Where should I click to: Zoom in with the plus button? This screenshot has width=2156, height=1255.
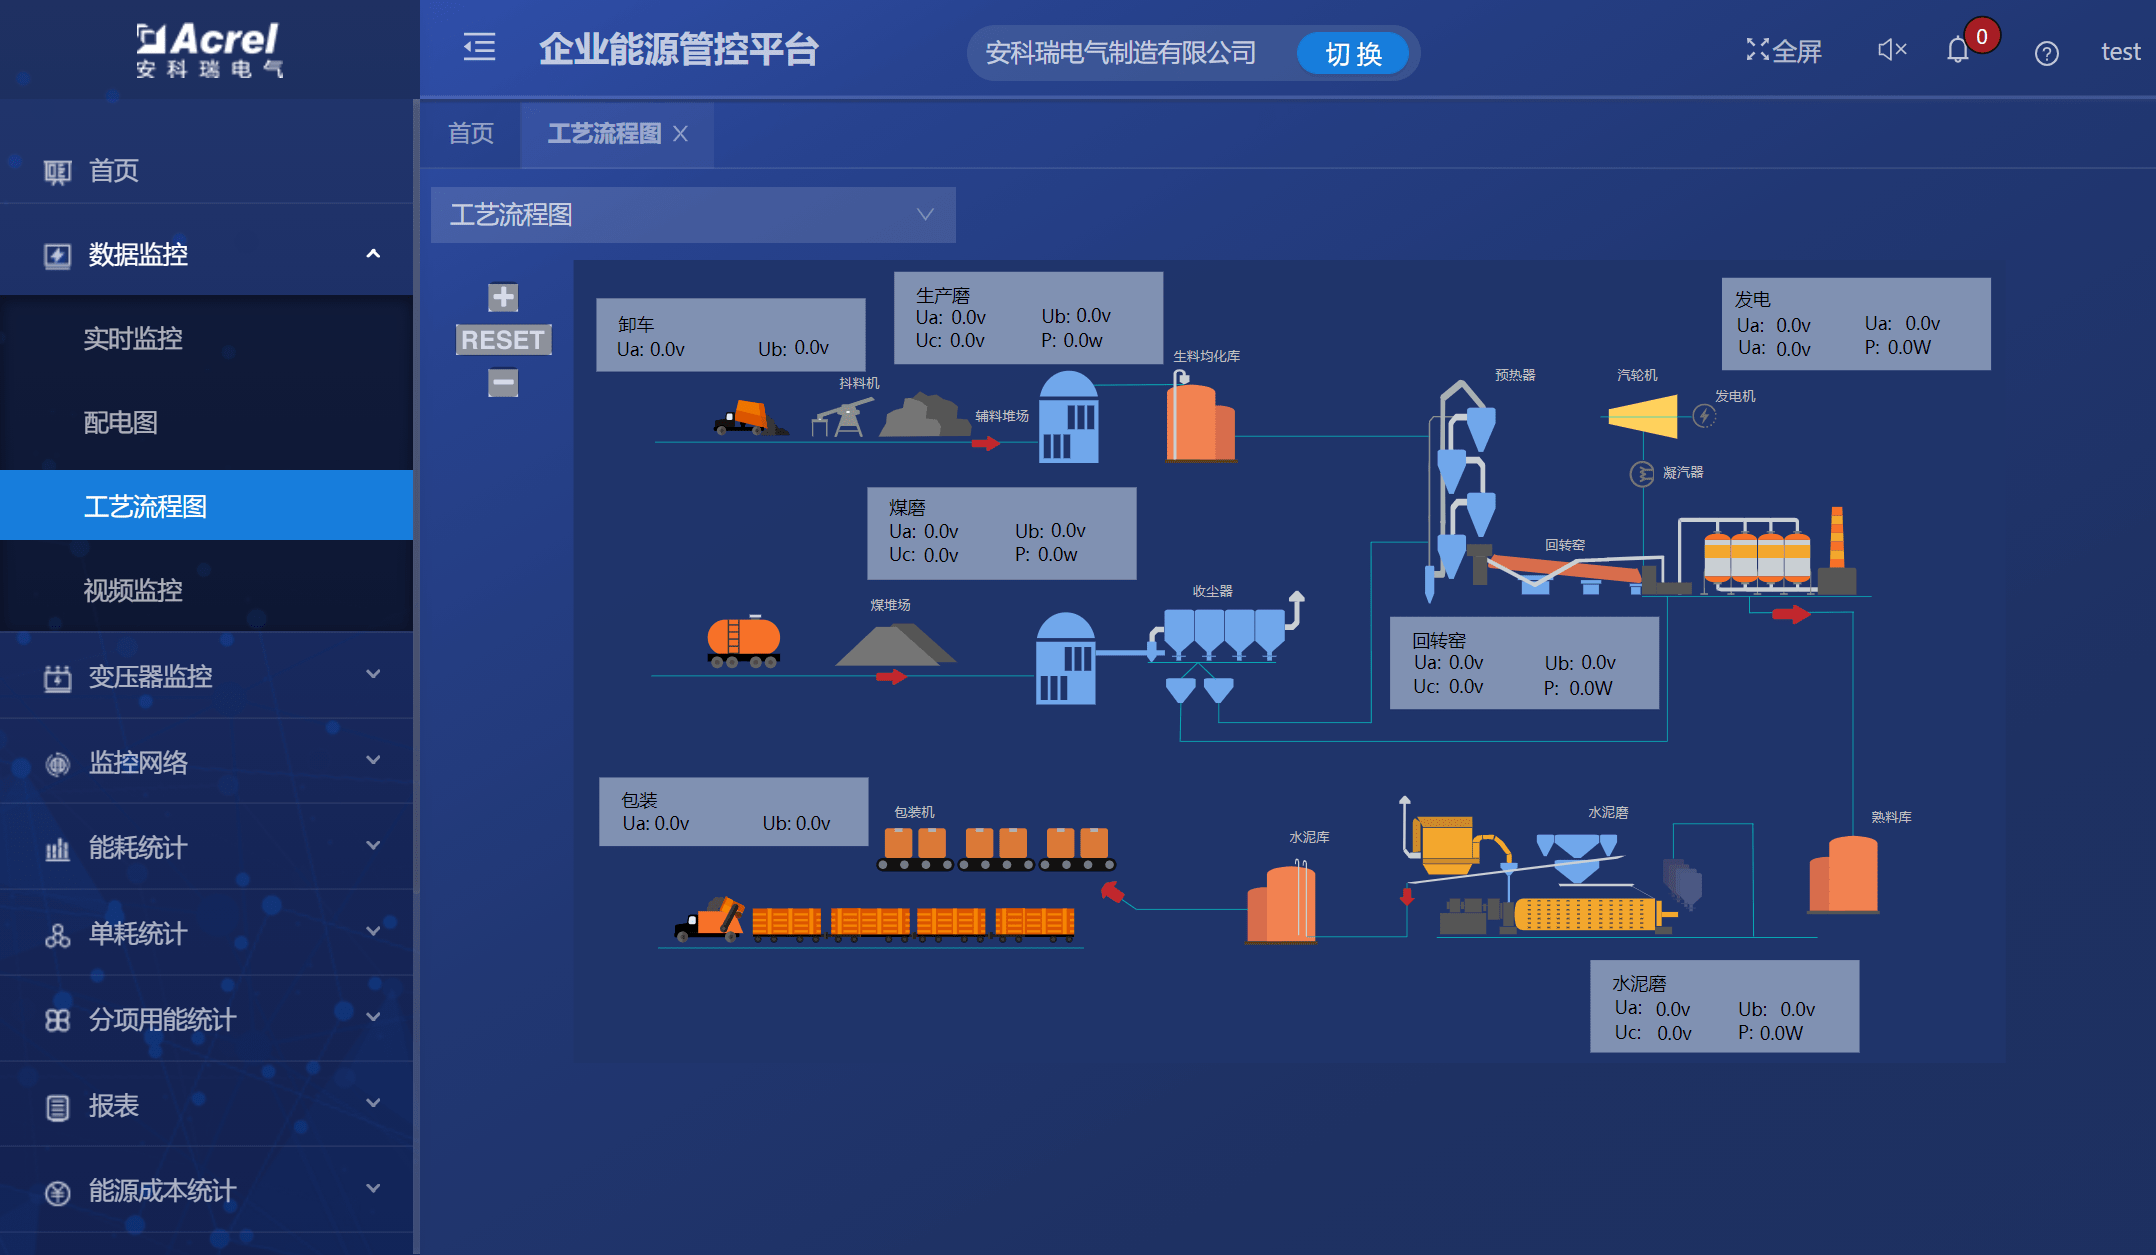point(503,297)
